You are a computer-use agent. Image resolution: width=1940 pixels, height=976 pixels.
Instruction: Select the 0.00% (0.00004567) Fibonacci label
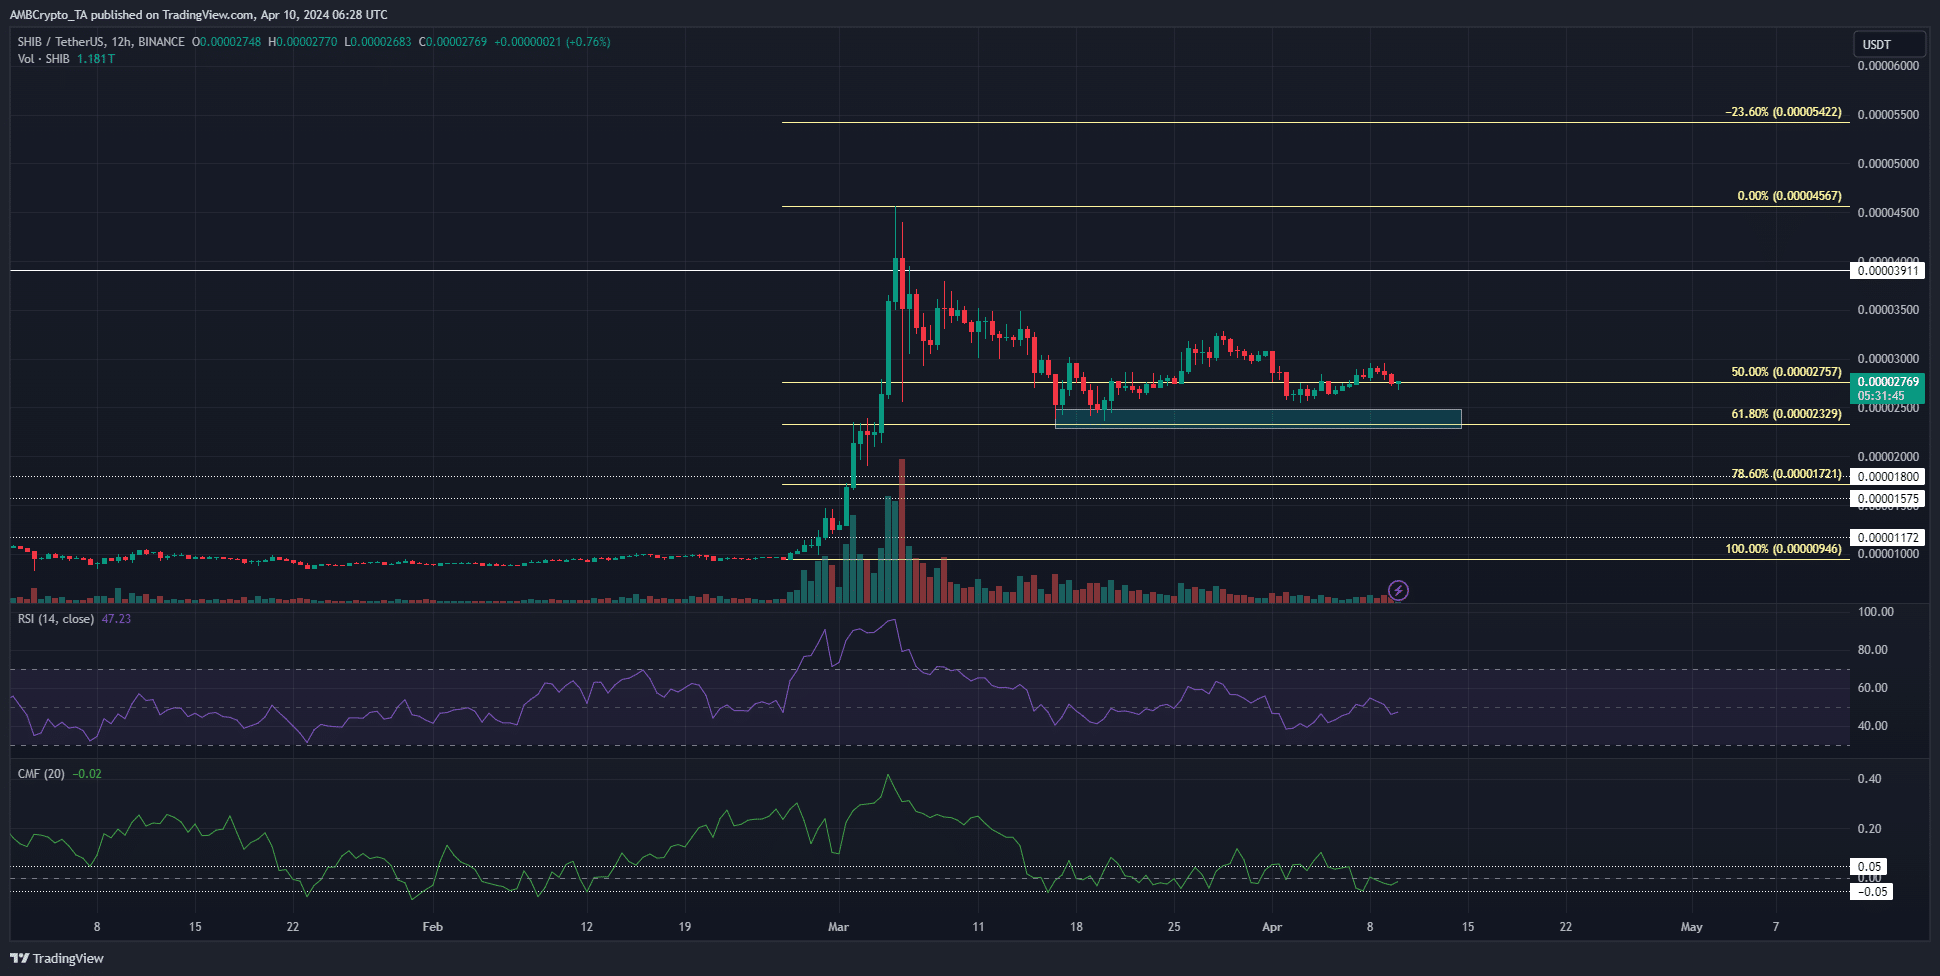(x=1789, y=196)
